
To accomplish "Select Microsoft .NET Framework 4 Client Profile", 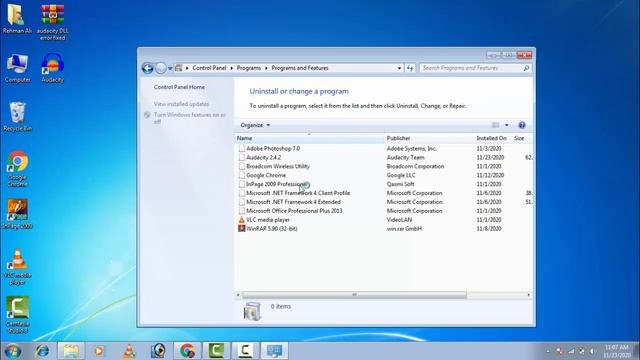I will [298, 193].
